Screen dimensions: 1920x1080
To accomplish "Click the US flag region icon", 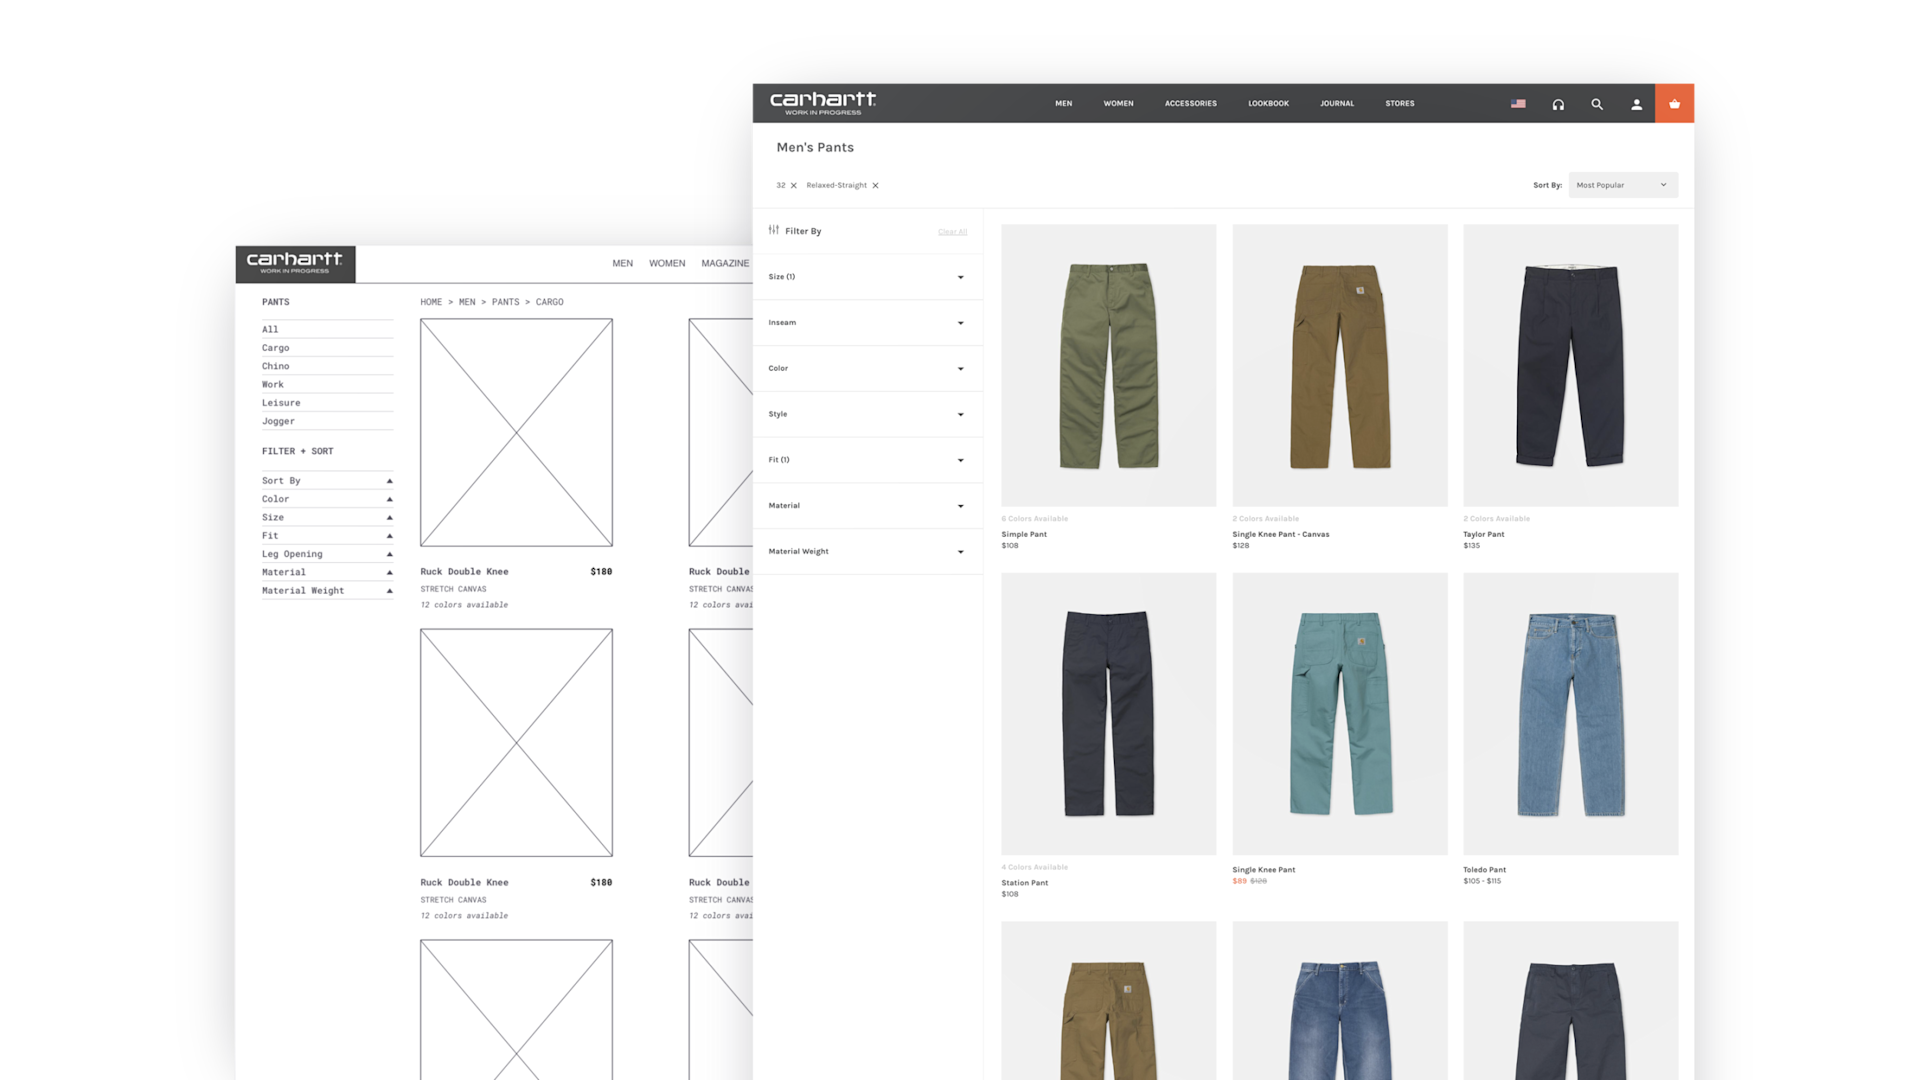I will pyautogui.click(x=1518, y=104).
